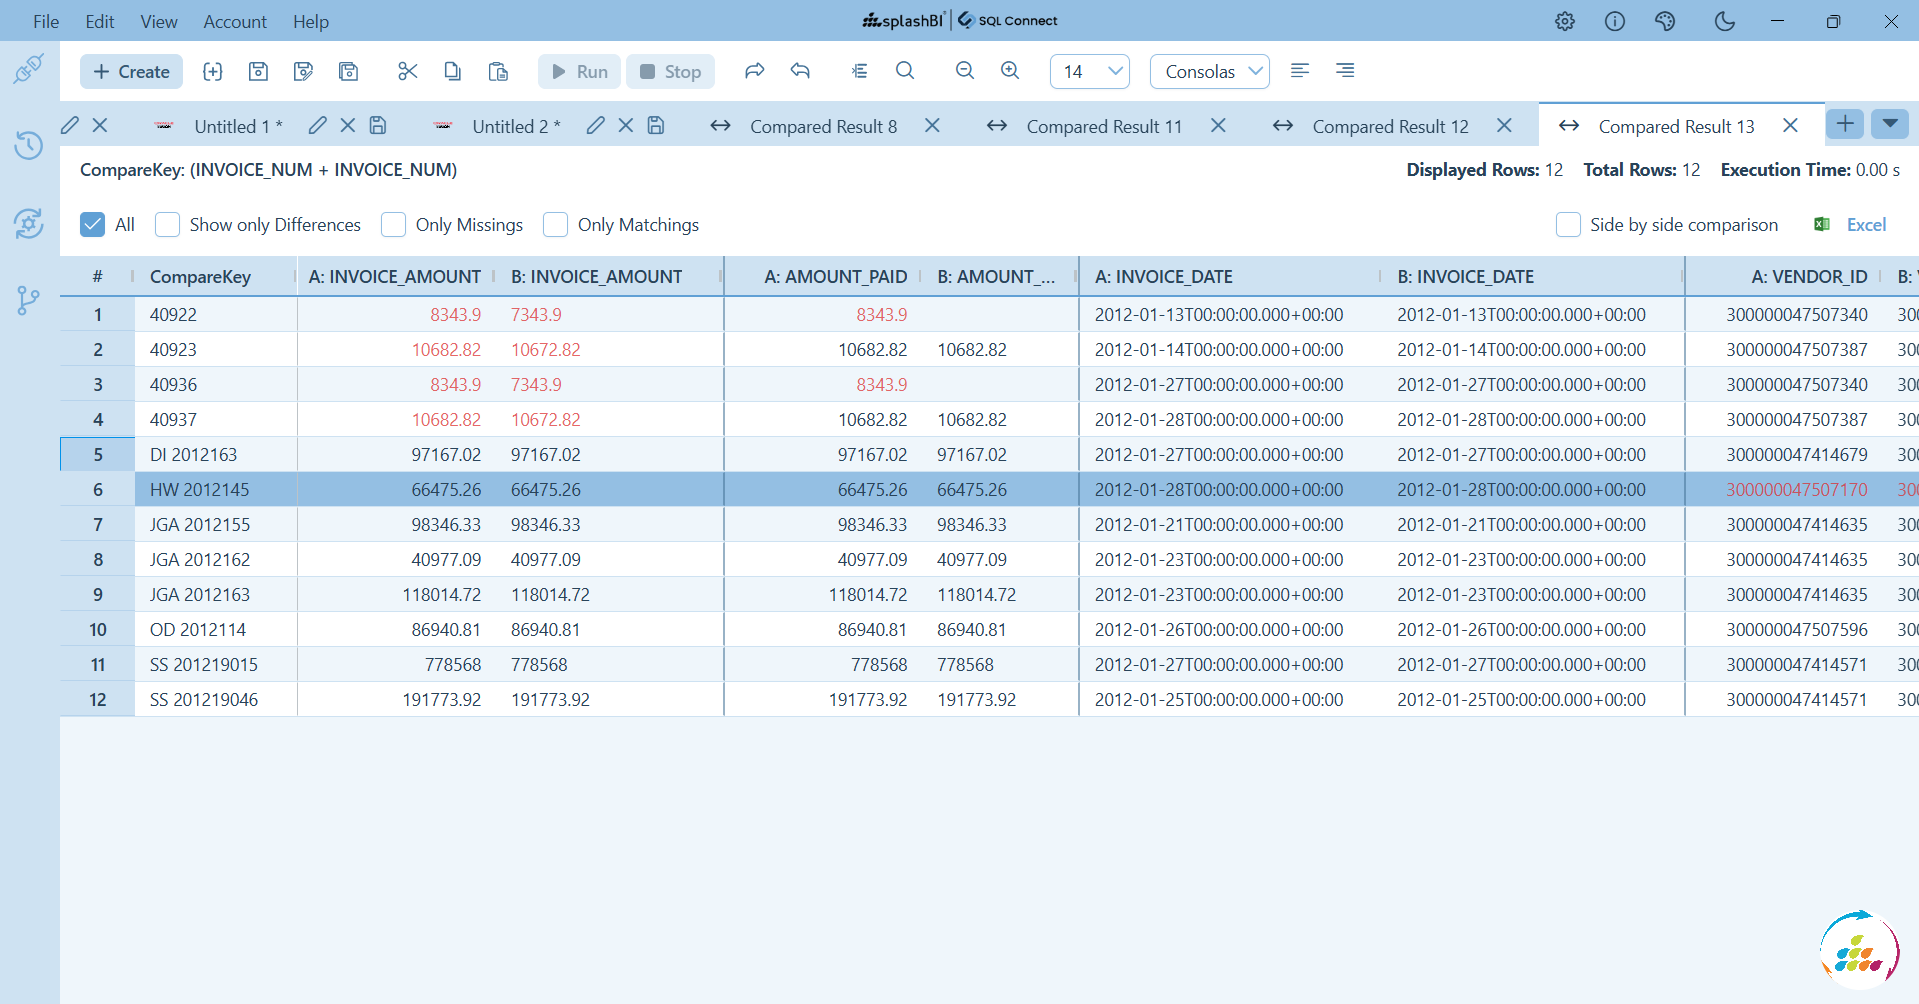
Task: Select the HW 2012145 row key cell
Action: tap(216, 489)
